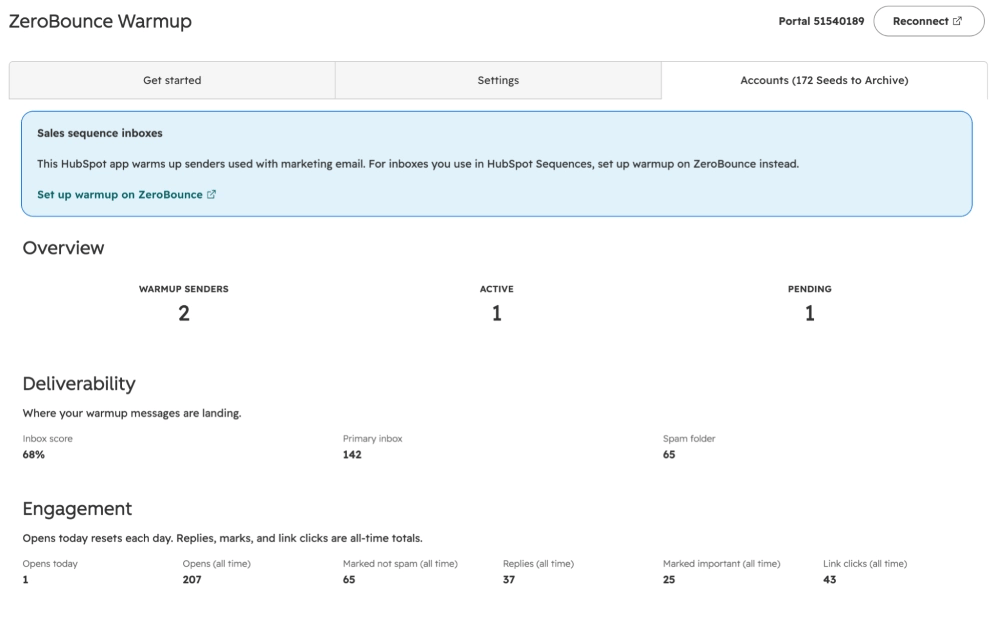Click the Deliverability section heading

coord(79,384)
